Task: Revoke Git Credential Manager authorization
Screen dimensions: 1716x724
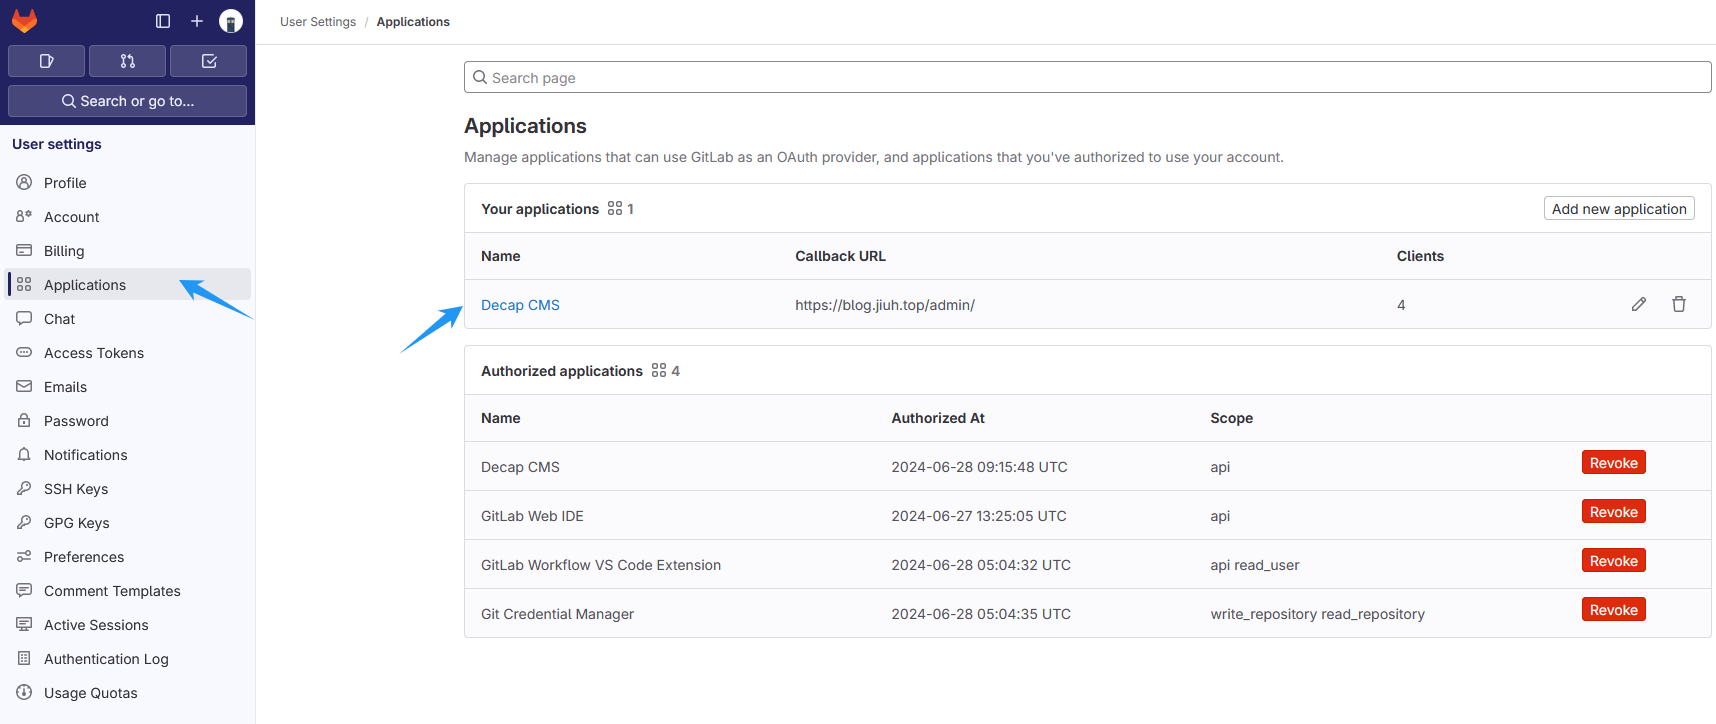Action: 1613,610
